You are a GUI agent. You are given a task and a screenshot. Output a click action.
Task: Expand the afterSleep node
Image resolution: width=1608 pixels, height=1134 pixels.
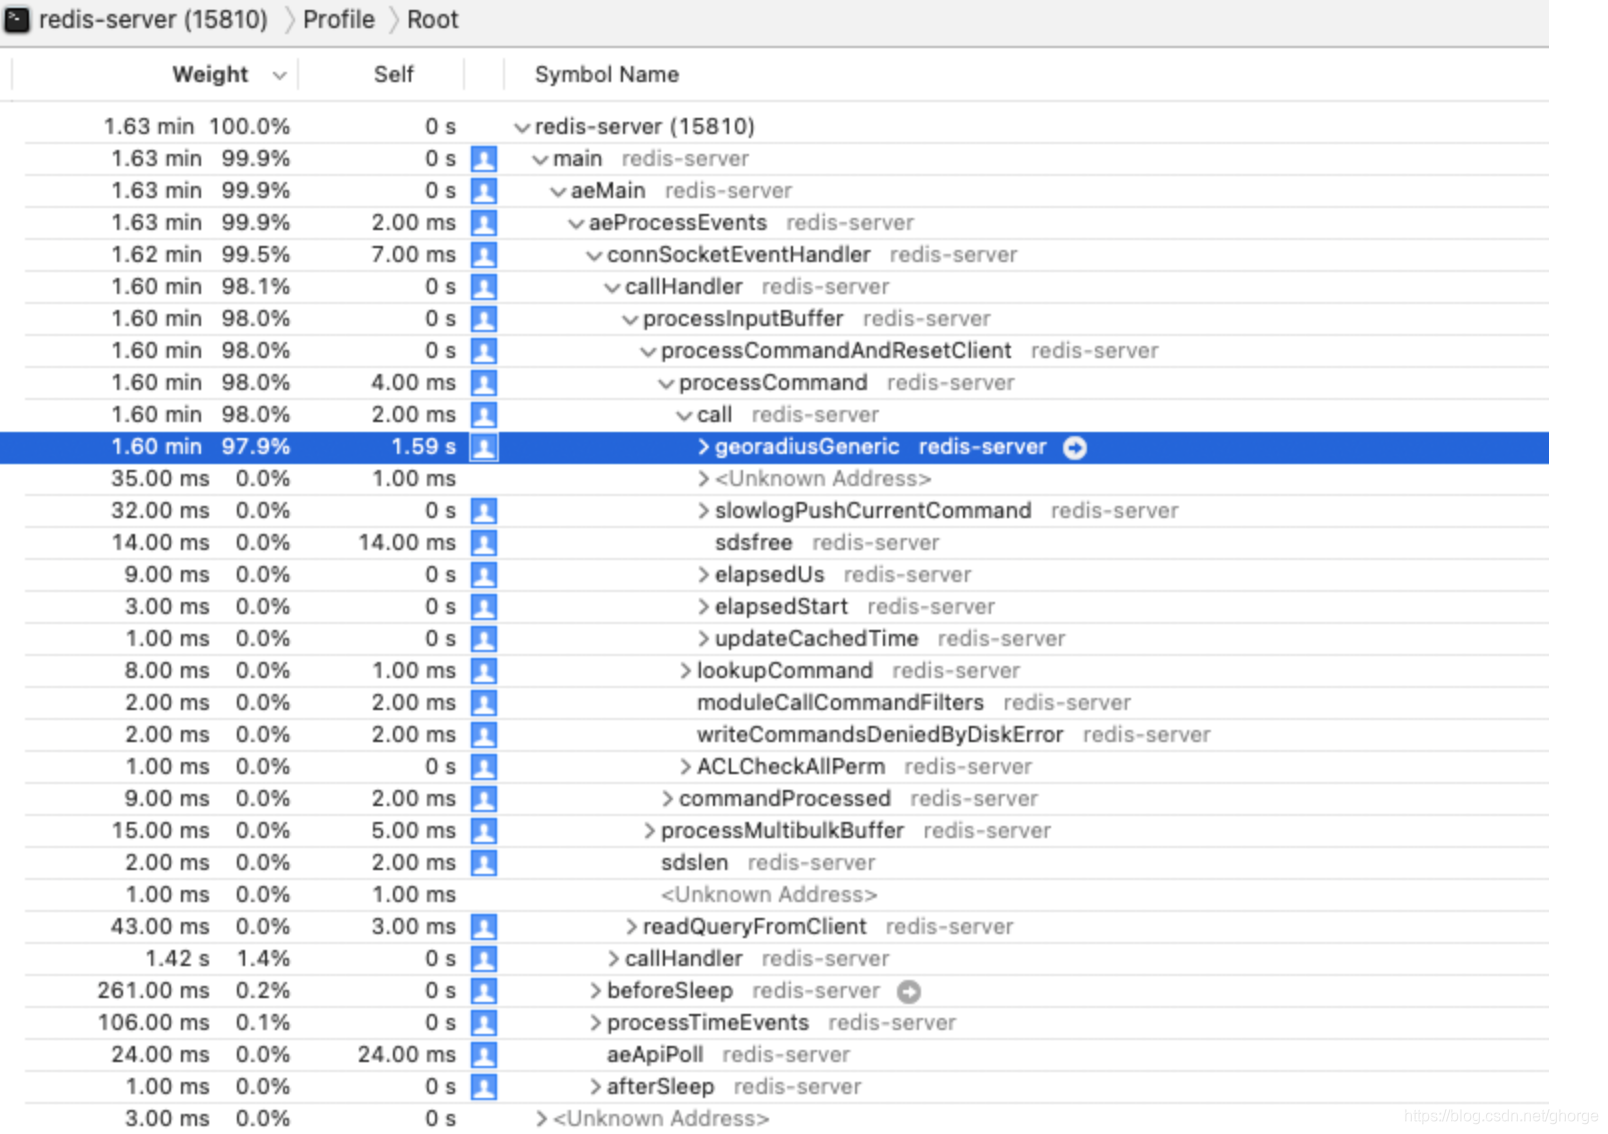point(595,1087)
